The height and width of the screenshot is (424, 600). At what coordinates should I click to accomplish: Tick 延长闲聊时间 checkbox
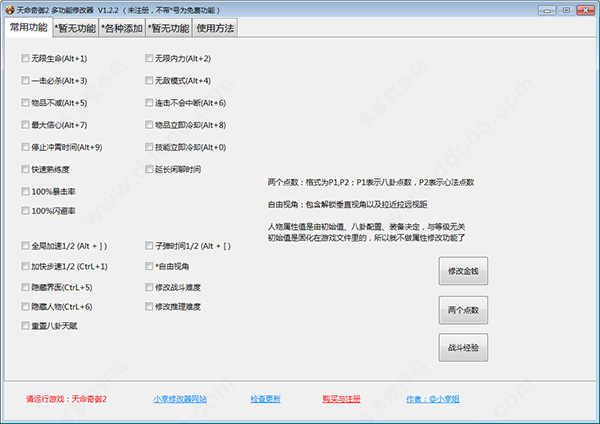point(149,169)
